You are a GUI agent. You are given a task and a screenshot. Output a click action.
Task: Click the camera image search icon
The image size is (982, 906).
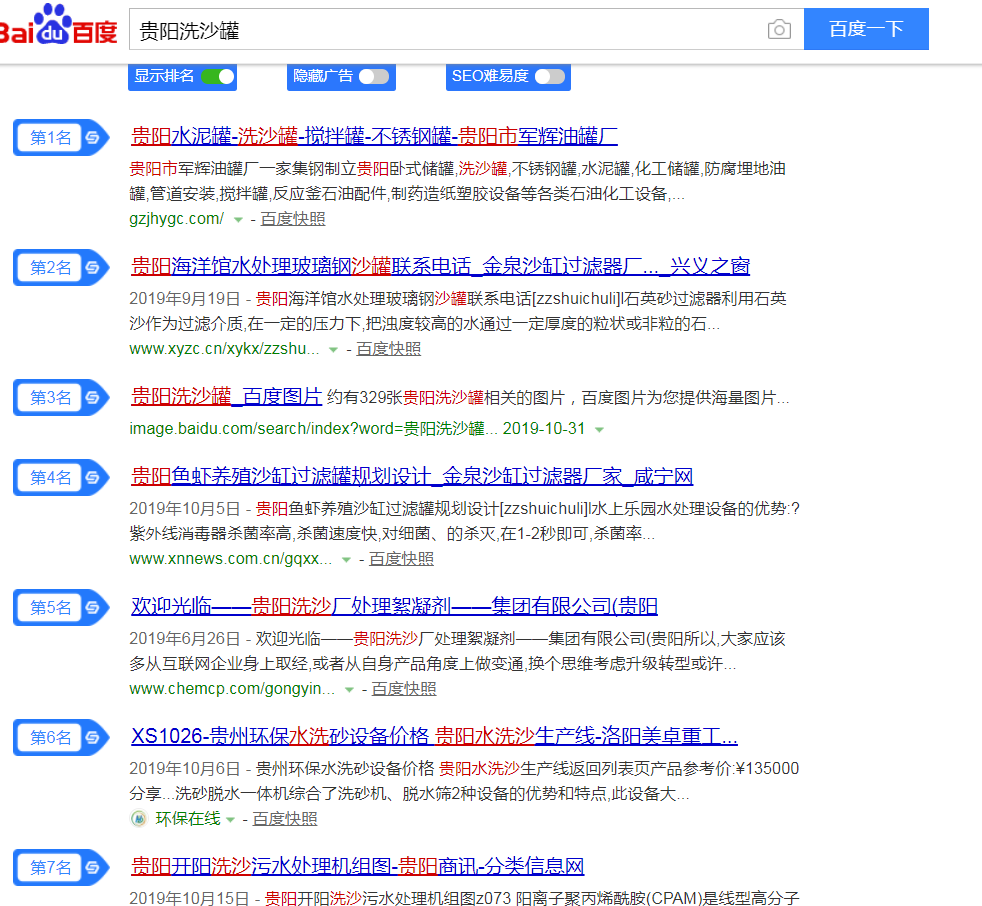coord(779,29)
